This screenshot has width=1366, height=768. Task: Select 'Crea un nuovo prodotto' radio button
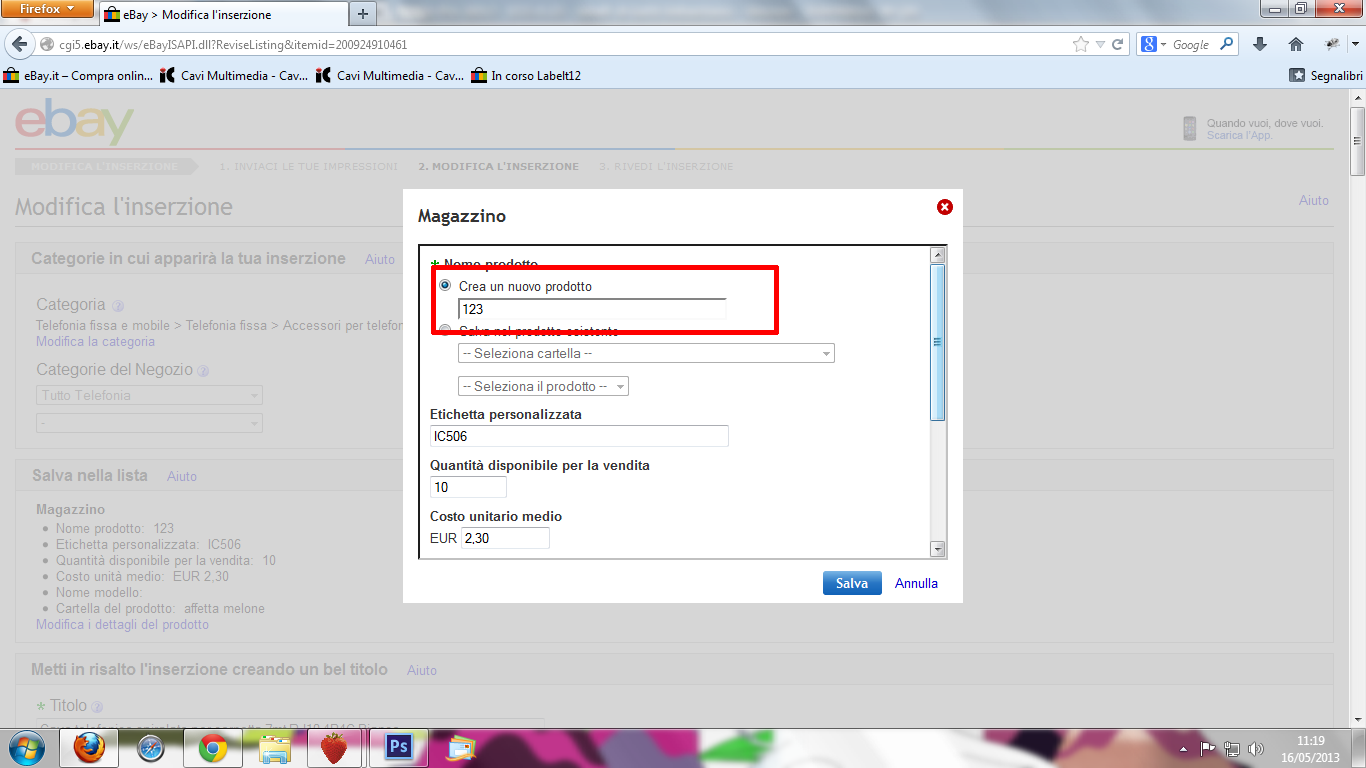click(x=445, y=286)
